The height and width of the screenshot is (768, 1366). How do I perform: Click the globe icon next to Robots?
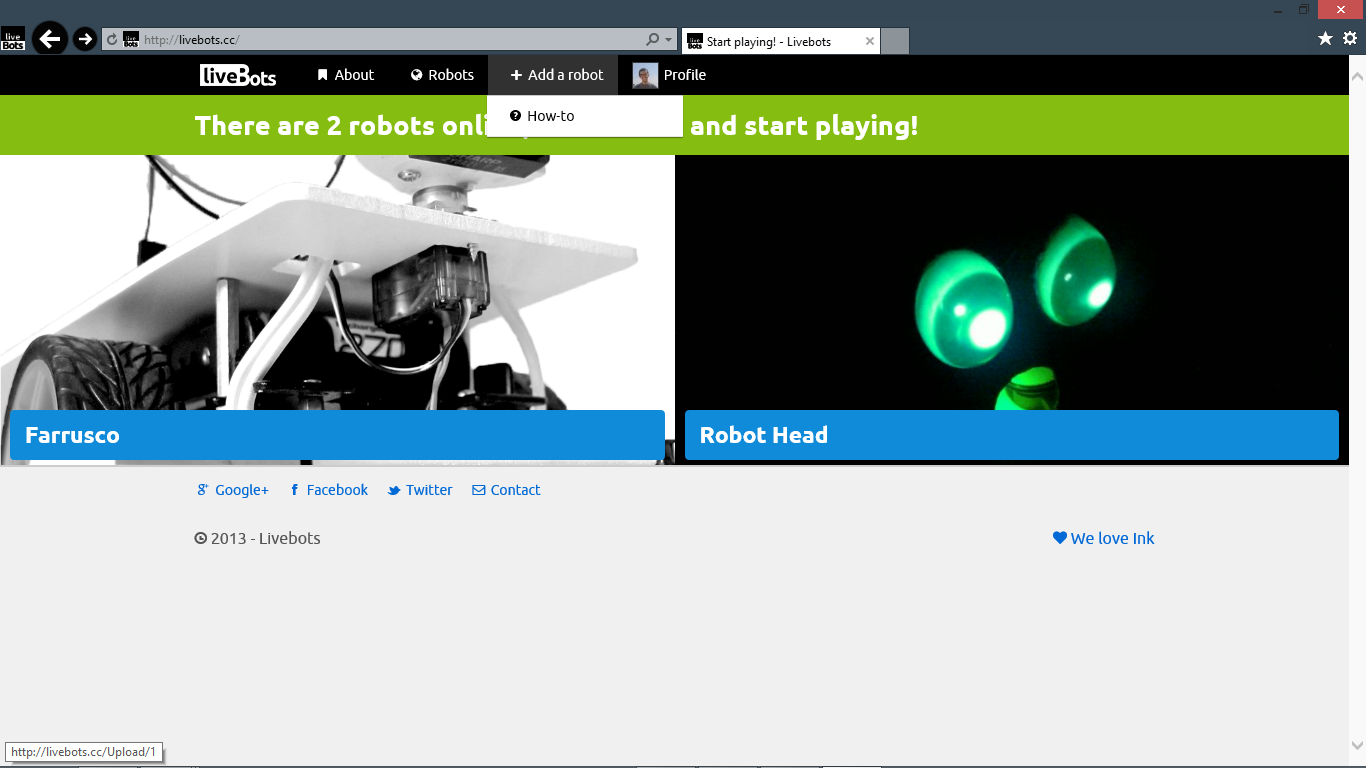click(415, 74)
